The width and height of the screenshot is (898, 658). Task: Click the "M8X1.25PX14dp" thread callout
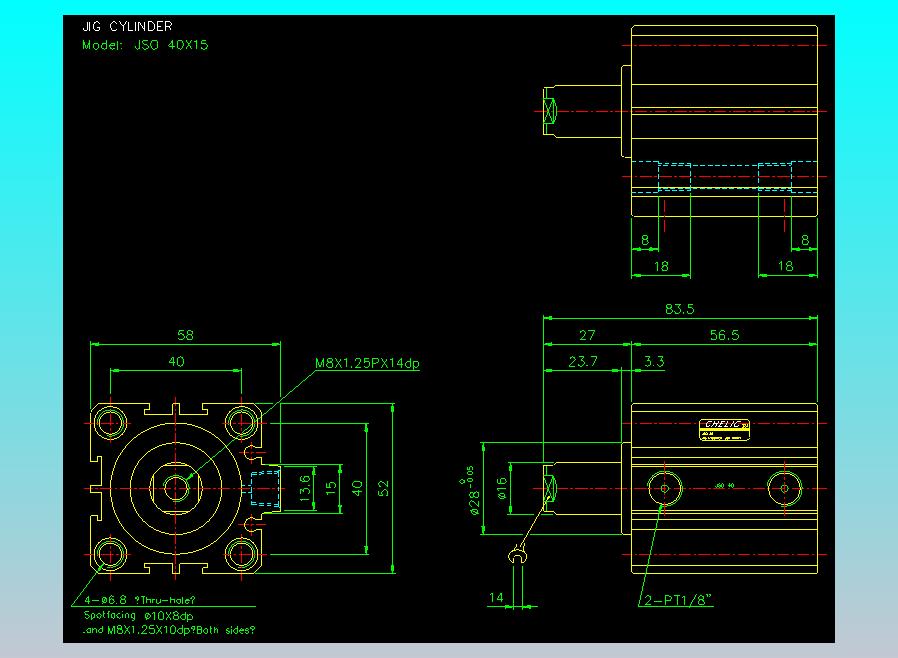coord(367,363)
